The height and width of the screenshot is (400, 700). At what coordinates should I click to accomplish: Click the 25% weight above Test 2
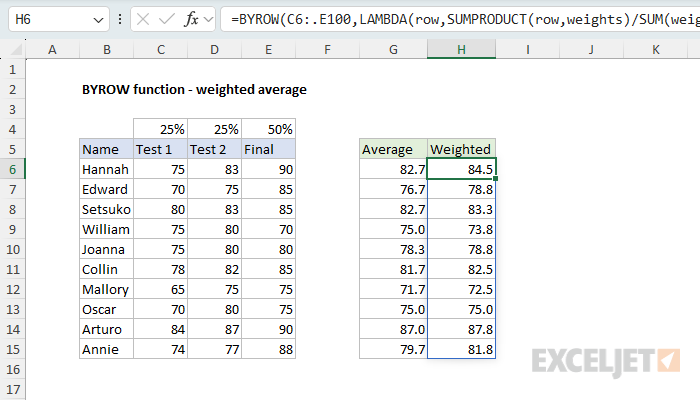(215, 129)
